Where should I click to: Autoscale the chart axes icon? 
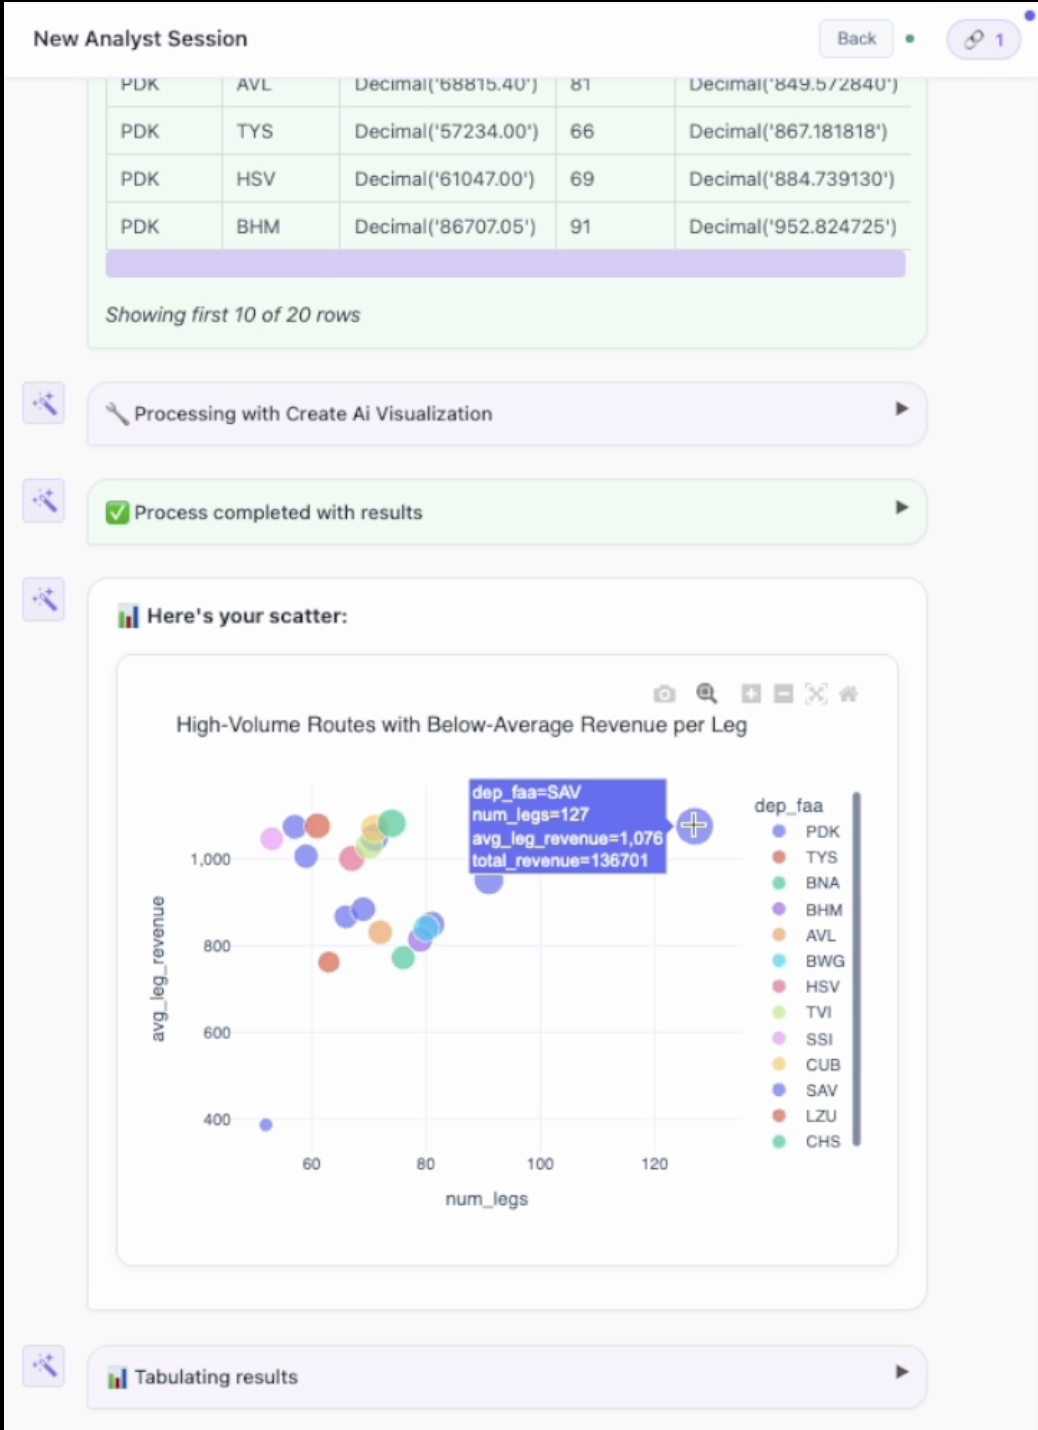[816, 693]
